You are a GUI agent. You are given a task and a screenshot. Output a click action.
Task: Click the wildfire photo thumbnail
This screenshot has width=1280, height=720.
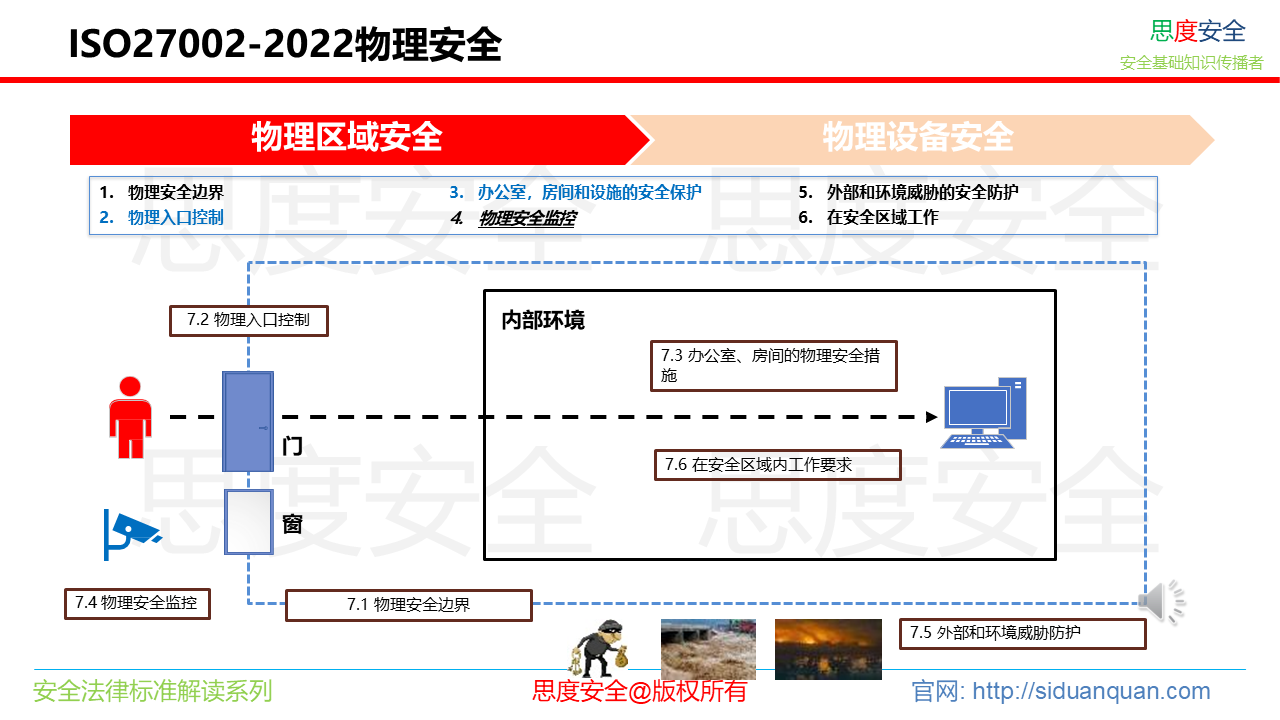pos(827,649)
